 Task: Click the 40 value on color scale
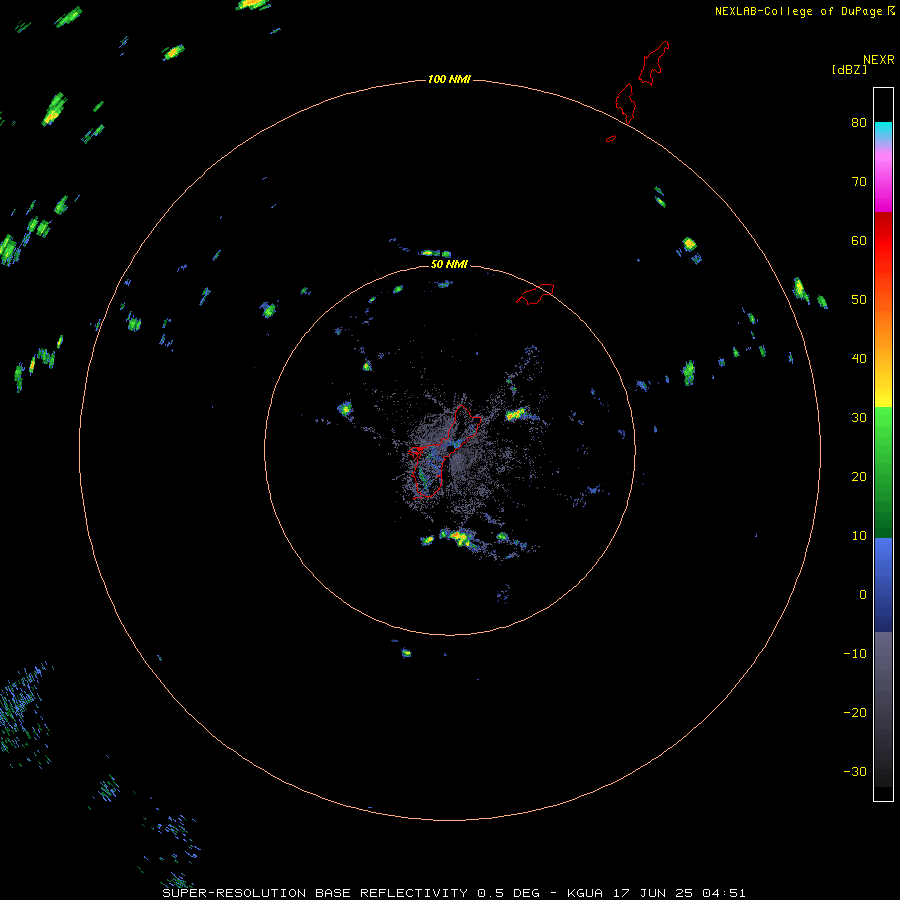[859, 358]
